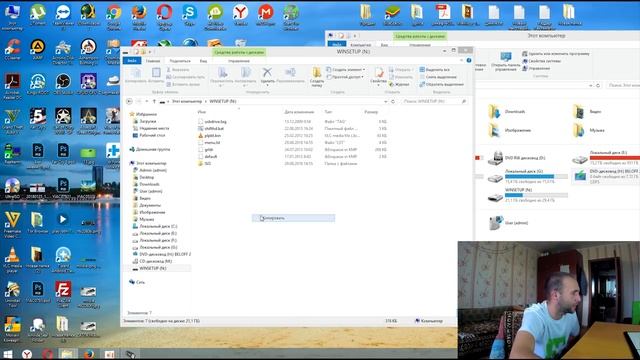Open the recent locations dropdown beside navigation arrows
This screenshot has height=360, width=640.
point(147,101)
